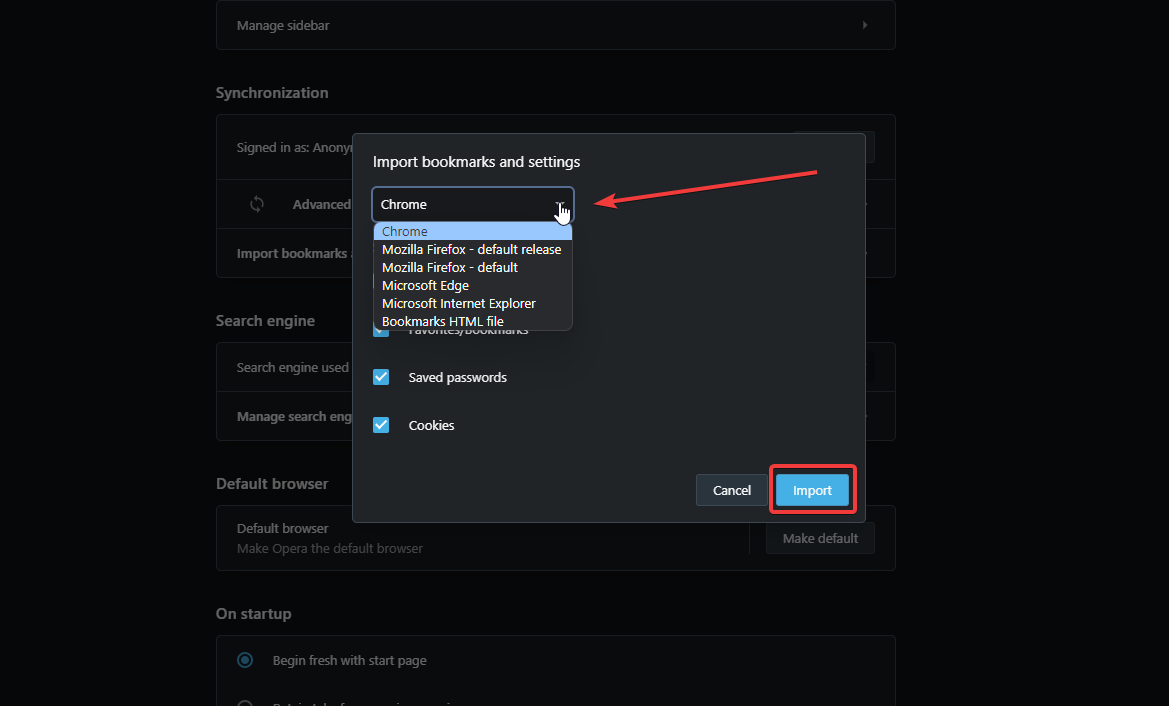
Task: Choose Mozilla Firefox - default option
Action: [x=473, y=268]
